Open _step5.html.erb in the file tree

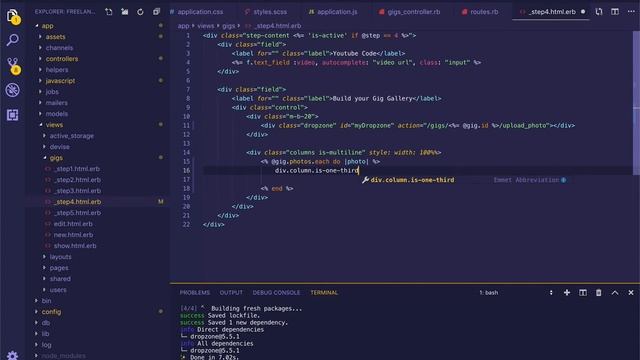tap(77, 213)
